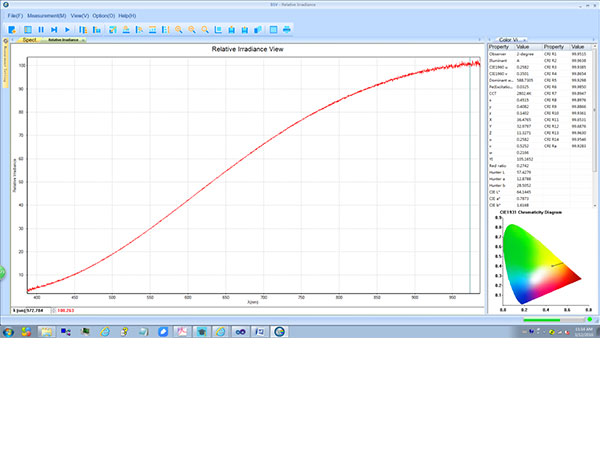600x450 pixels.
Task: Click the first magnifier zoom icon
Action: (x=179, y=30)
